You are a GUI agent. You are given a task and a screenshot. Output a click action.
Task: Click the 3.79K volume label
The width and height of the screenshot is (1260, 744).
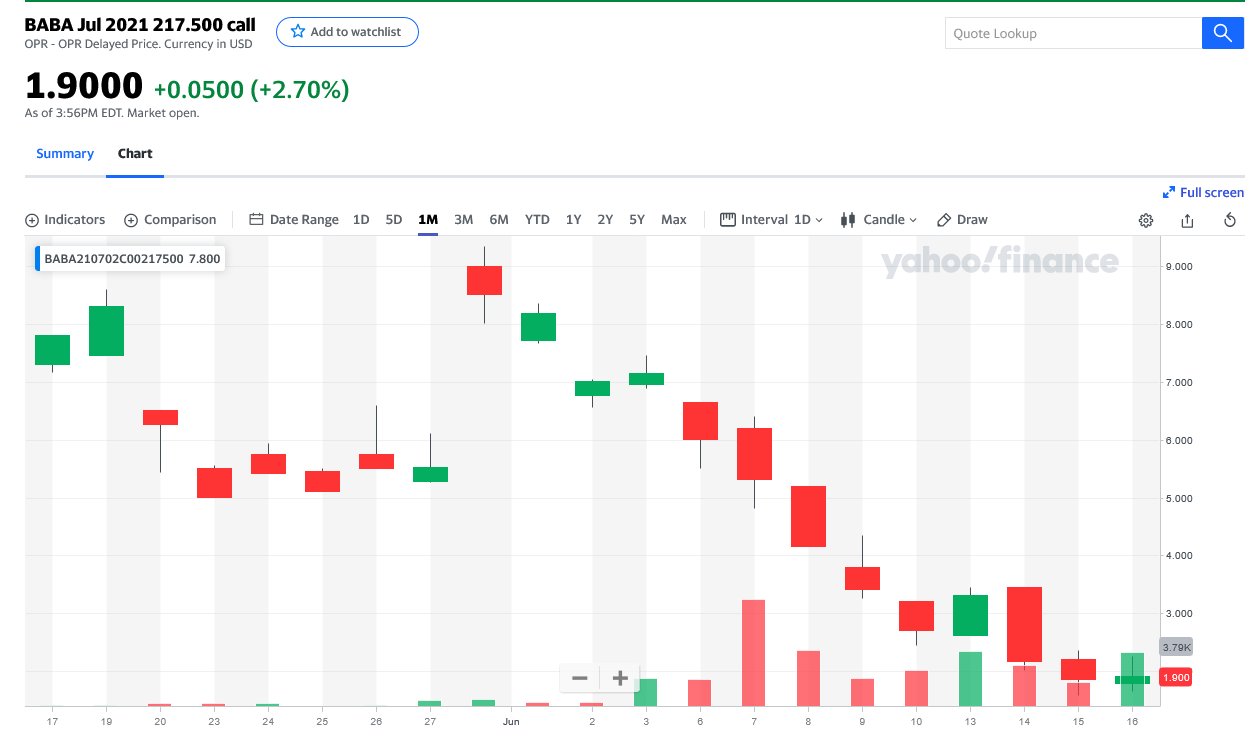[x=1177, y=647]
